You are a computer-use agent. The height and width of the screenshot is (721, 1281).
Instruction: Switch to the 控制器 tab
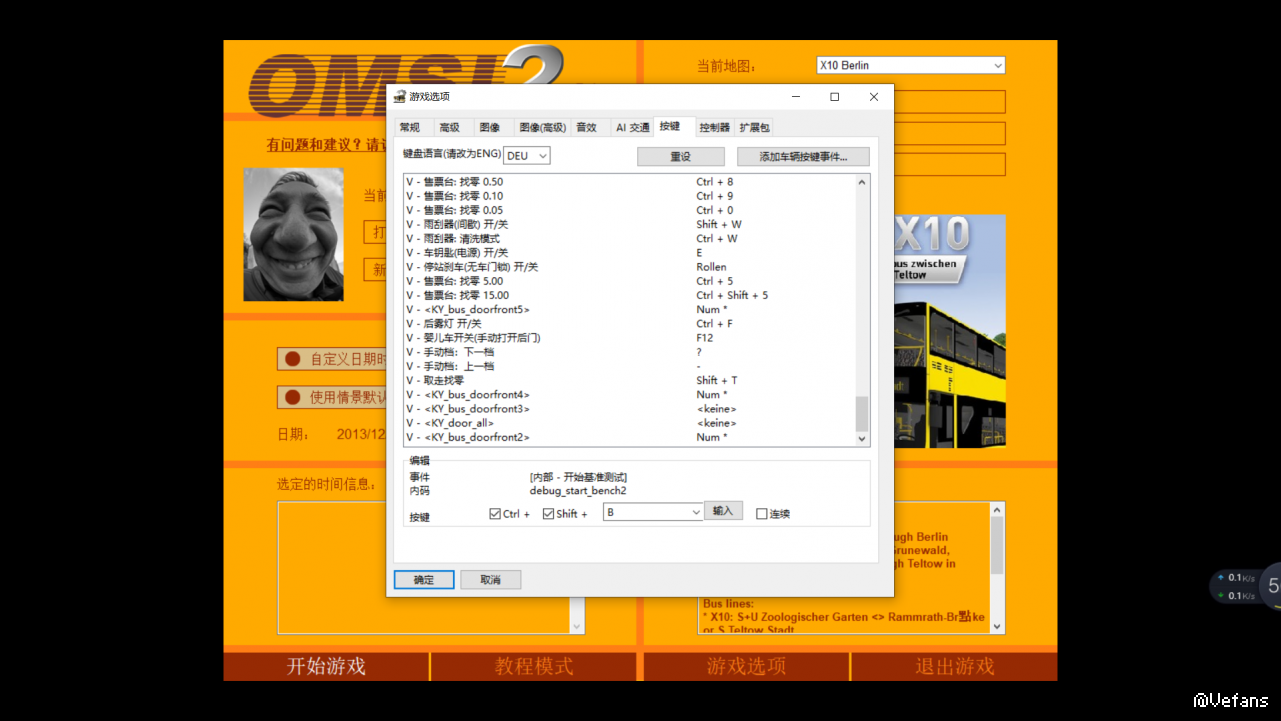coord(715,127)
